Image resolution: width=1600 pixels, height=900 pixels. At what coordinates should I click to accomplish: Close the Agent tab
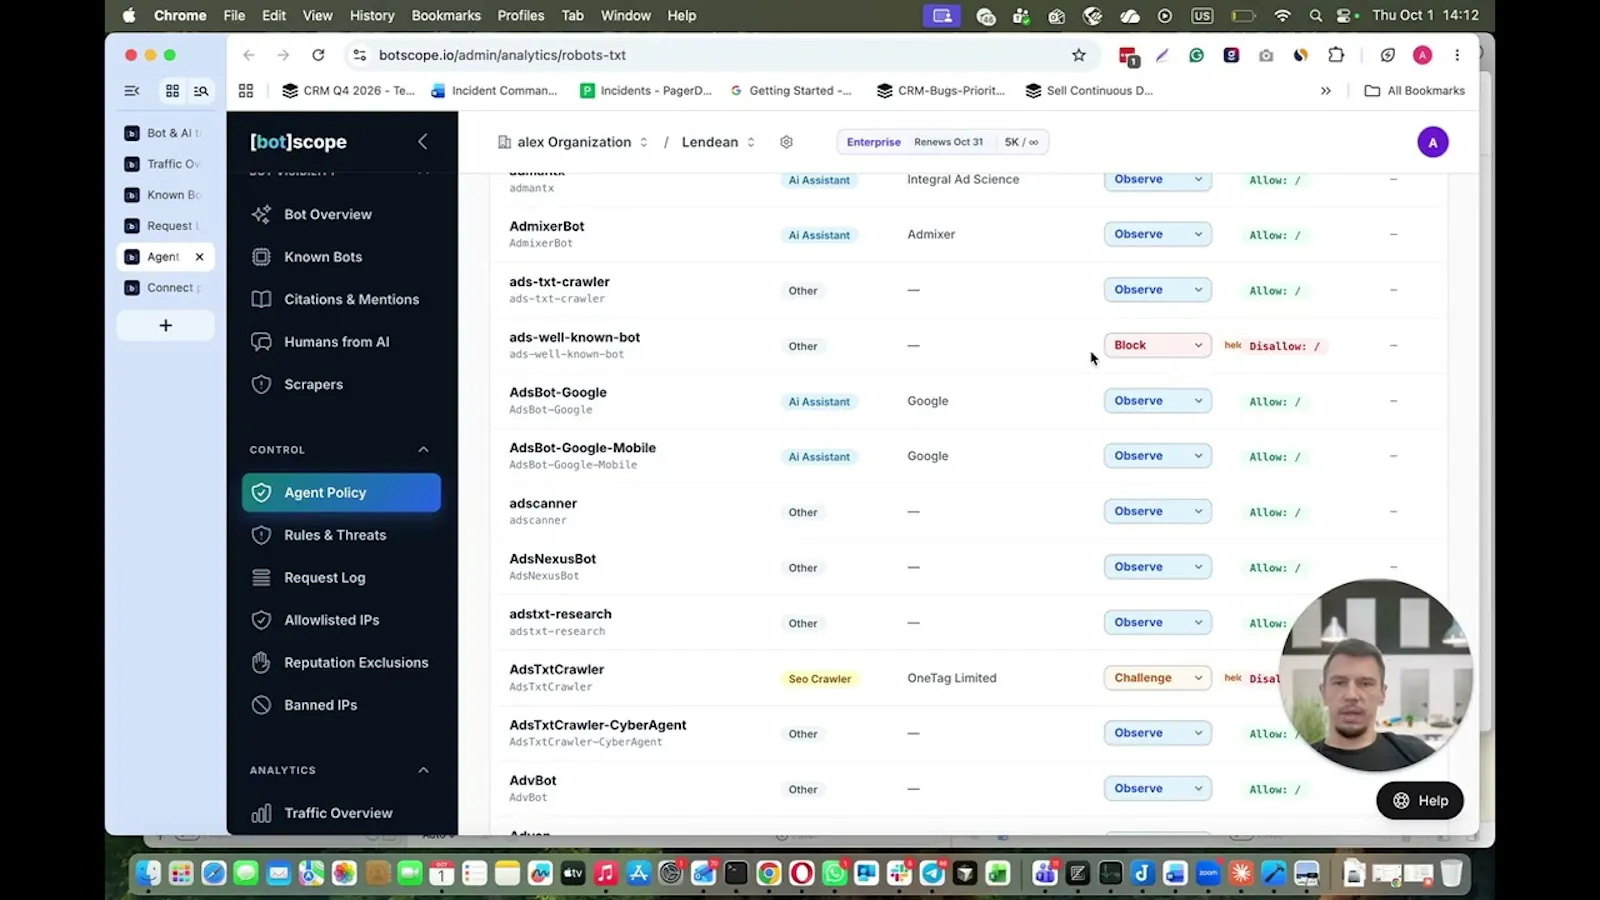pyautogui.click(x=199, y=257)
